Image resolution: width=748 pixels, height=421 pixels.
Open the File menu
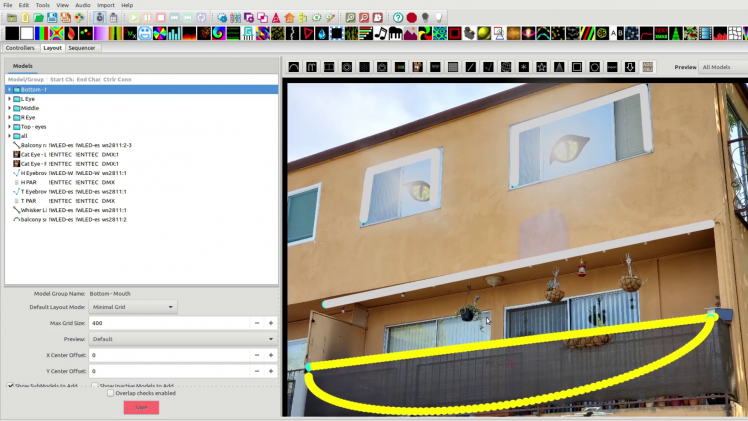(x=8, y=5)
